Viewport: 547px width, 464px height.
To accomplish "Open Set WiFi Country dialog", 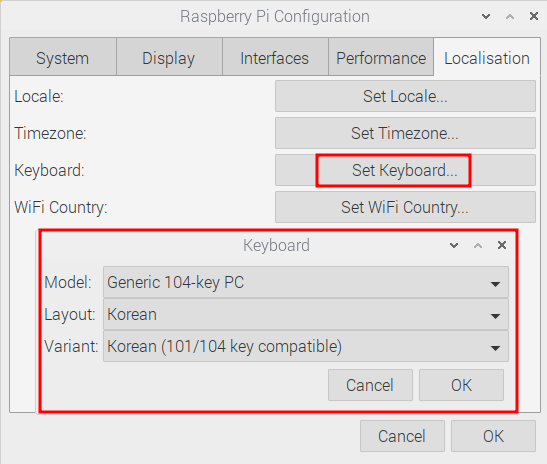I will coord(405,207).
